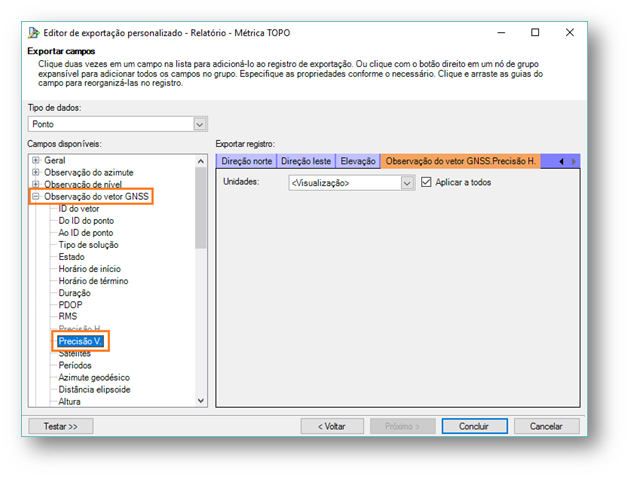Open the Tipo de dados dropdown
This screenshot has width=630, height=479.
coord(198,124)
